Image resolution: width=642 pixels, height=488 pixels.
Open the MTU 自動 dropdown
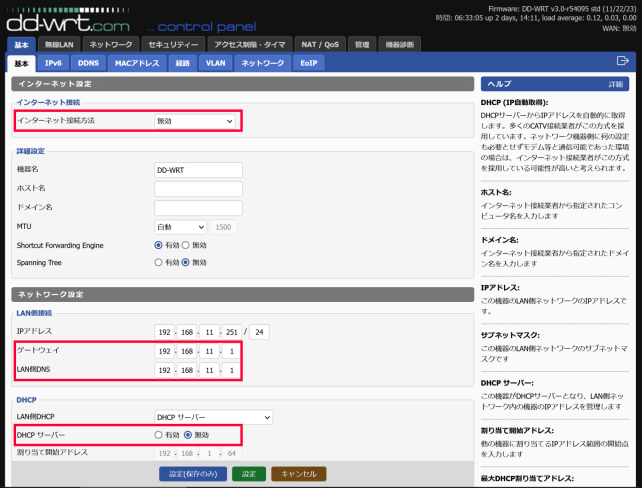(181, 227)
